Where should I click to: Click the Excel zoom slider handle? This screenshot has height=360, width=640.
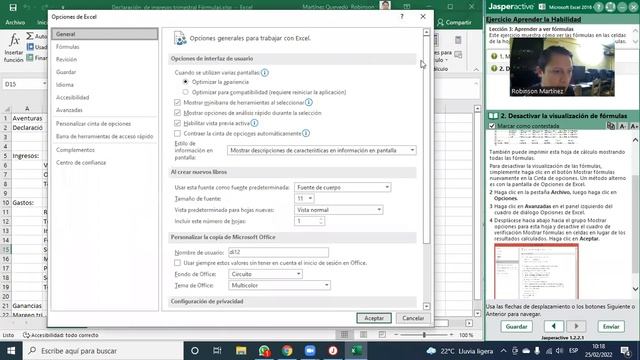424,335
